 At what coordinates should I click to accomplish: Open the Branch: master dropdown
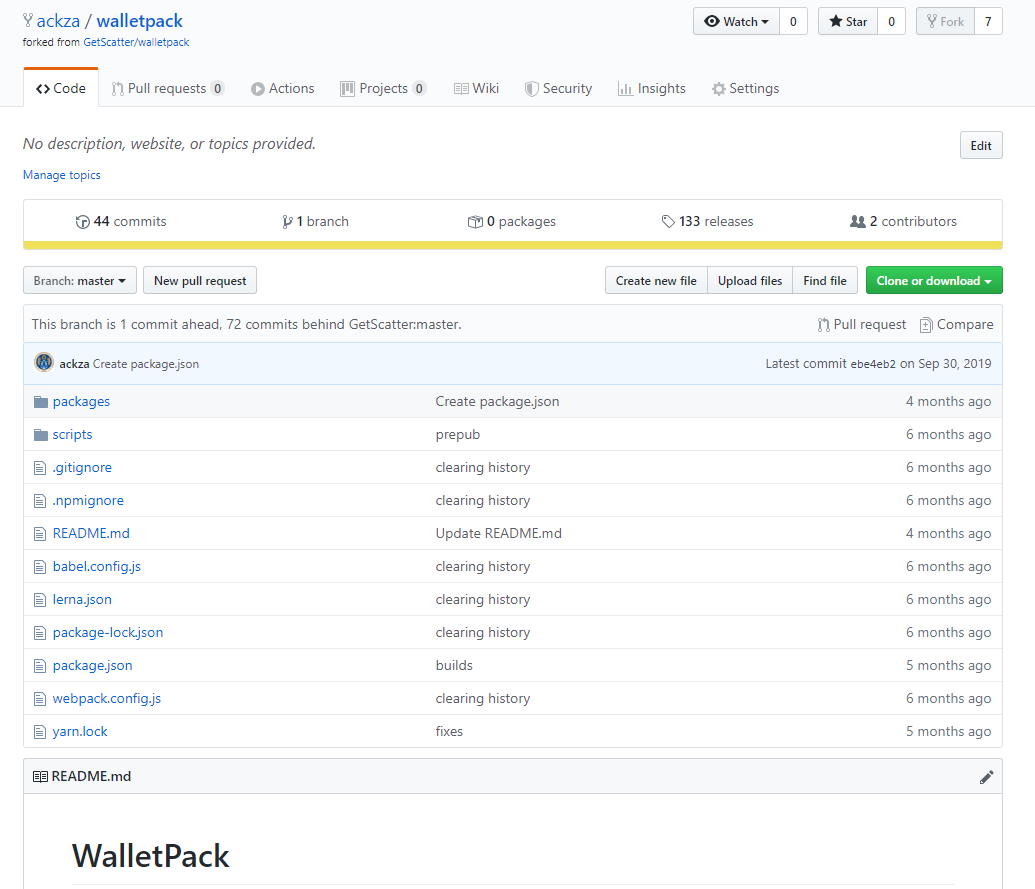pyautogui.click(x=80, y=280)
